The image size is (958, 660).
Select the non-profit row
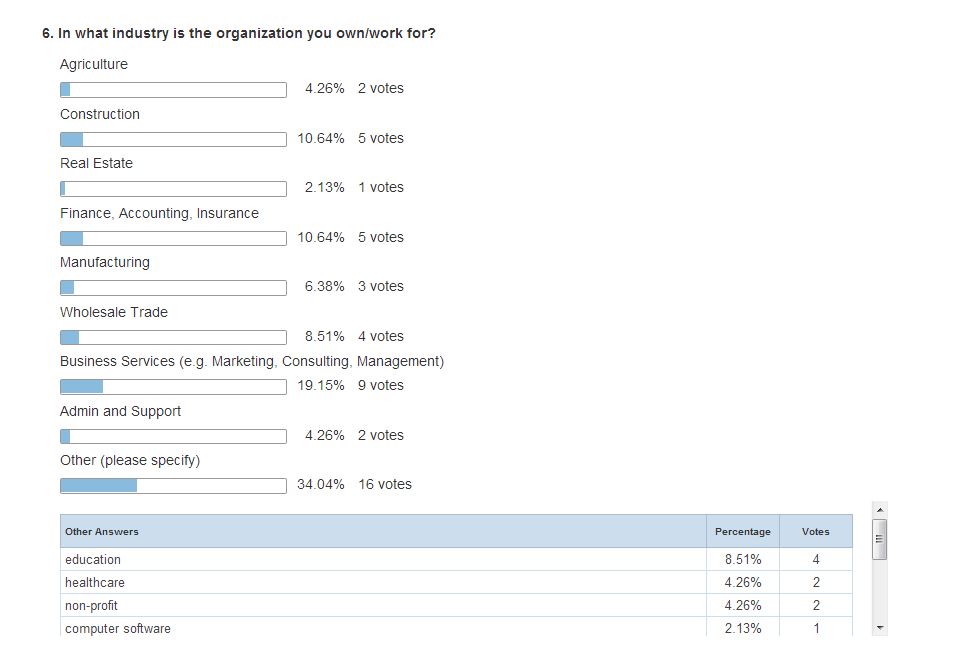[456, 605]
